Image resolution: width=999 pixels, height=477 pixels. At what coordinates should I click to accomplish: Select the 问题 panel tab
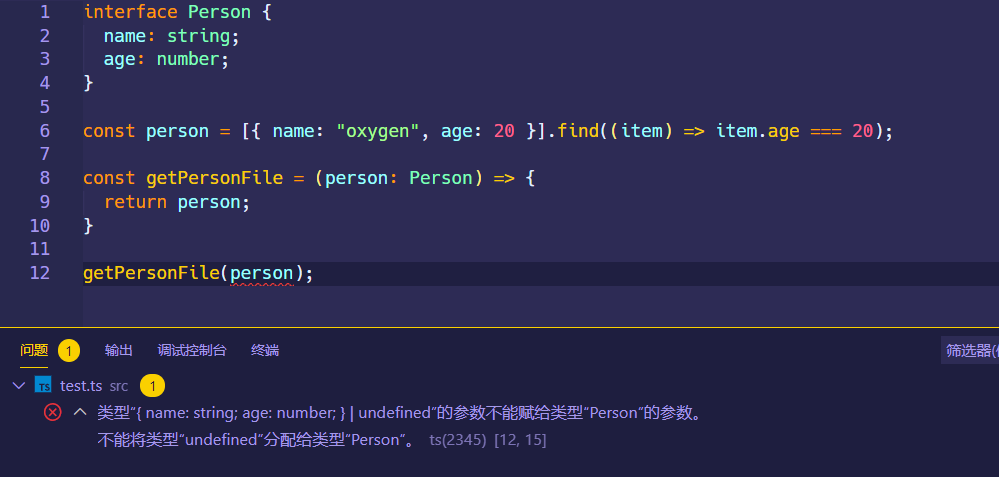tap(34, 350)
